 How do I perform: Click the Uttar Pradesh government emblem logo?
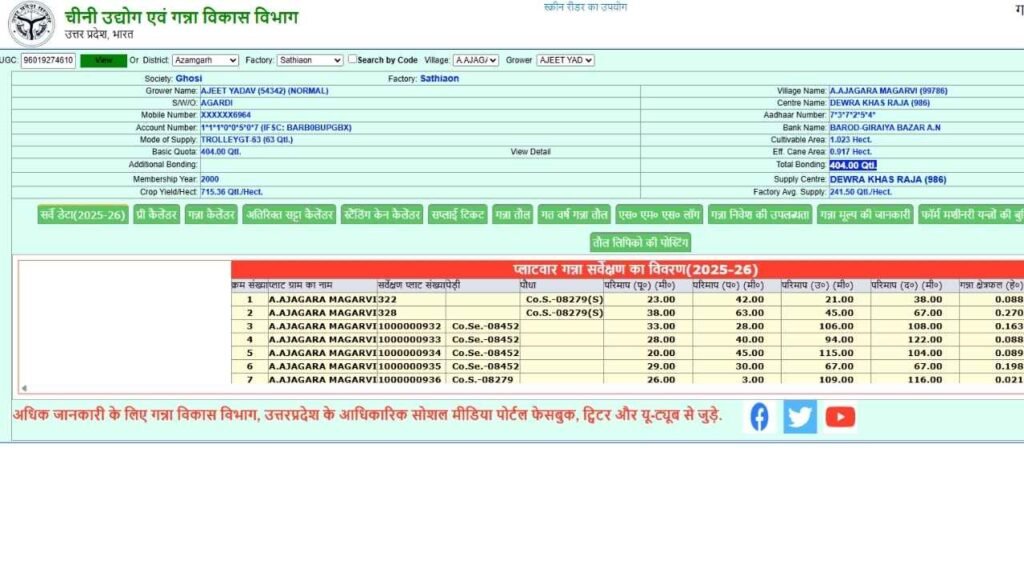click(x=31, y=23)
